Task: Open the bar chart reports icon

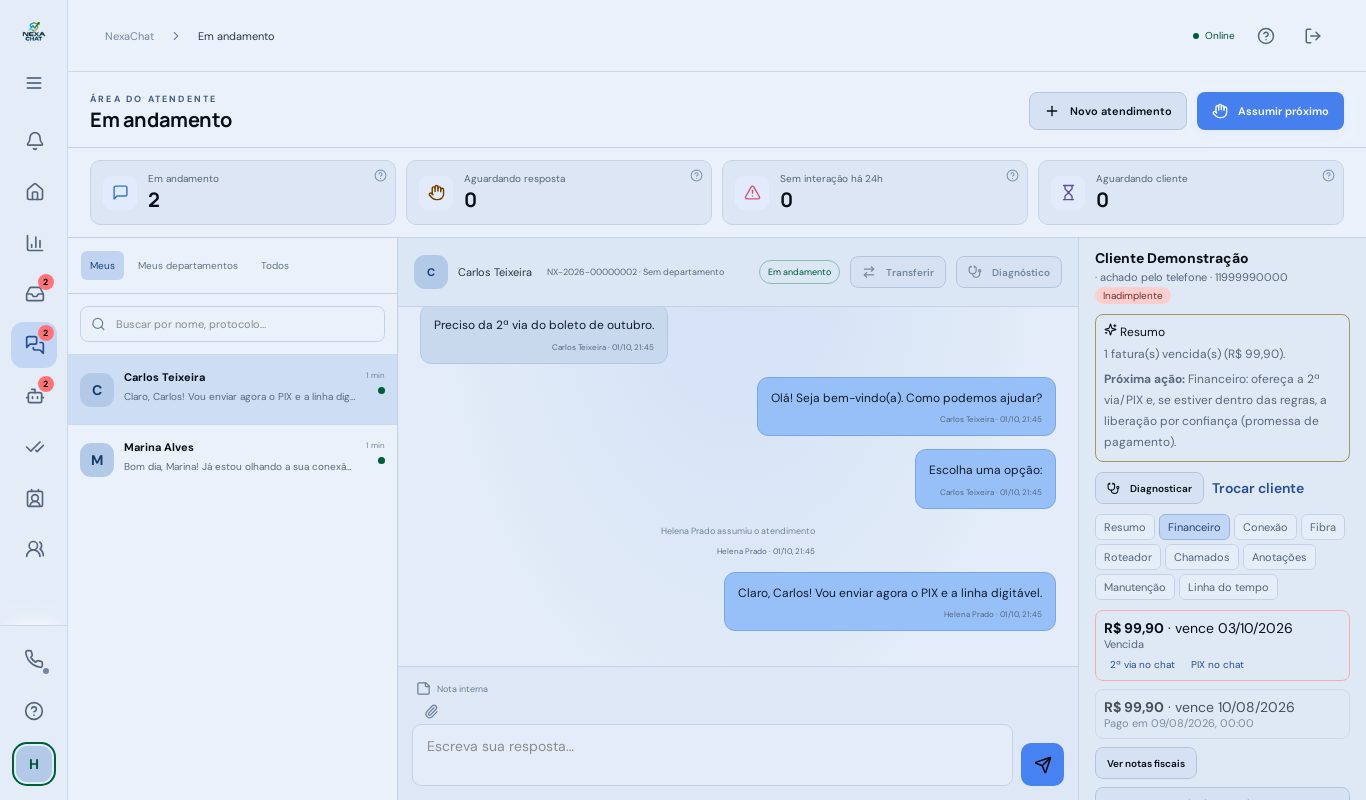Action: pyautogui.click(x=34, y=243)
